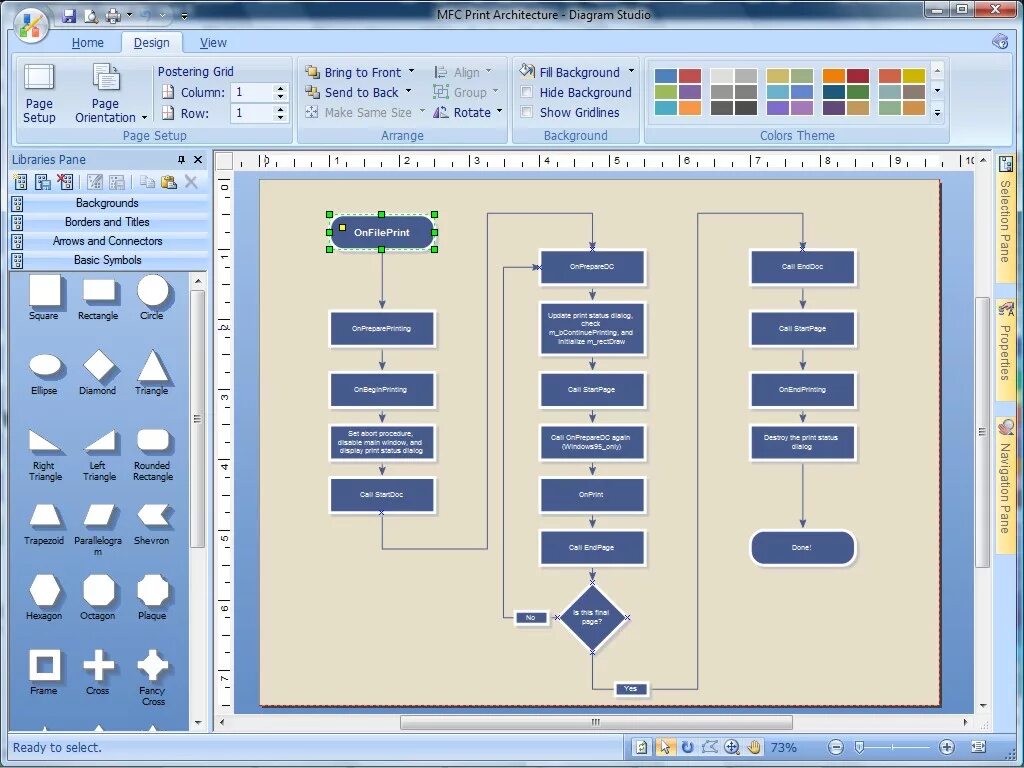Pick the Hexagon symbol
The width and height of the screenshot is (1024, 768).
tap(44, 593)
